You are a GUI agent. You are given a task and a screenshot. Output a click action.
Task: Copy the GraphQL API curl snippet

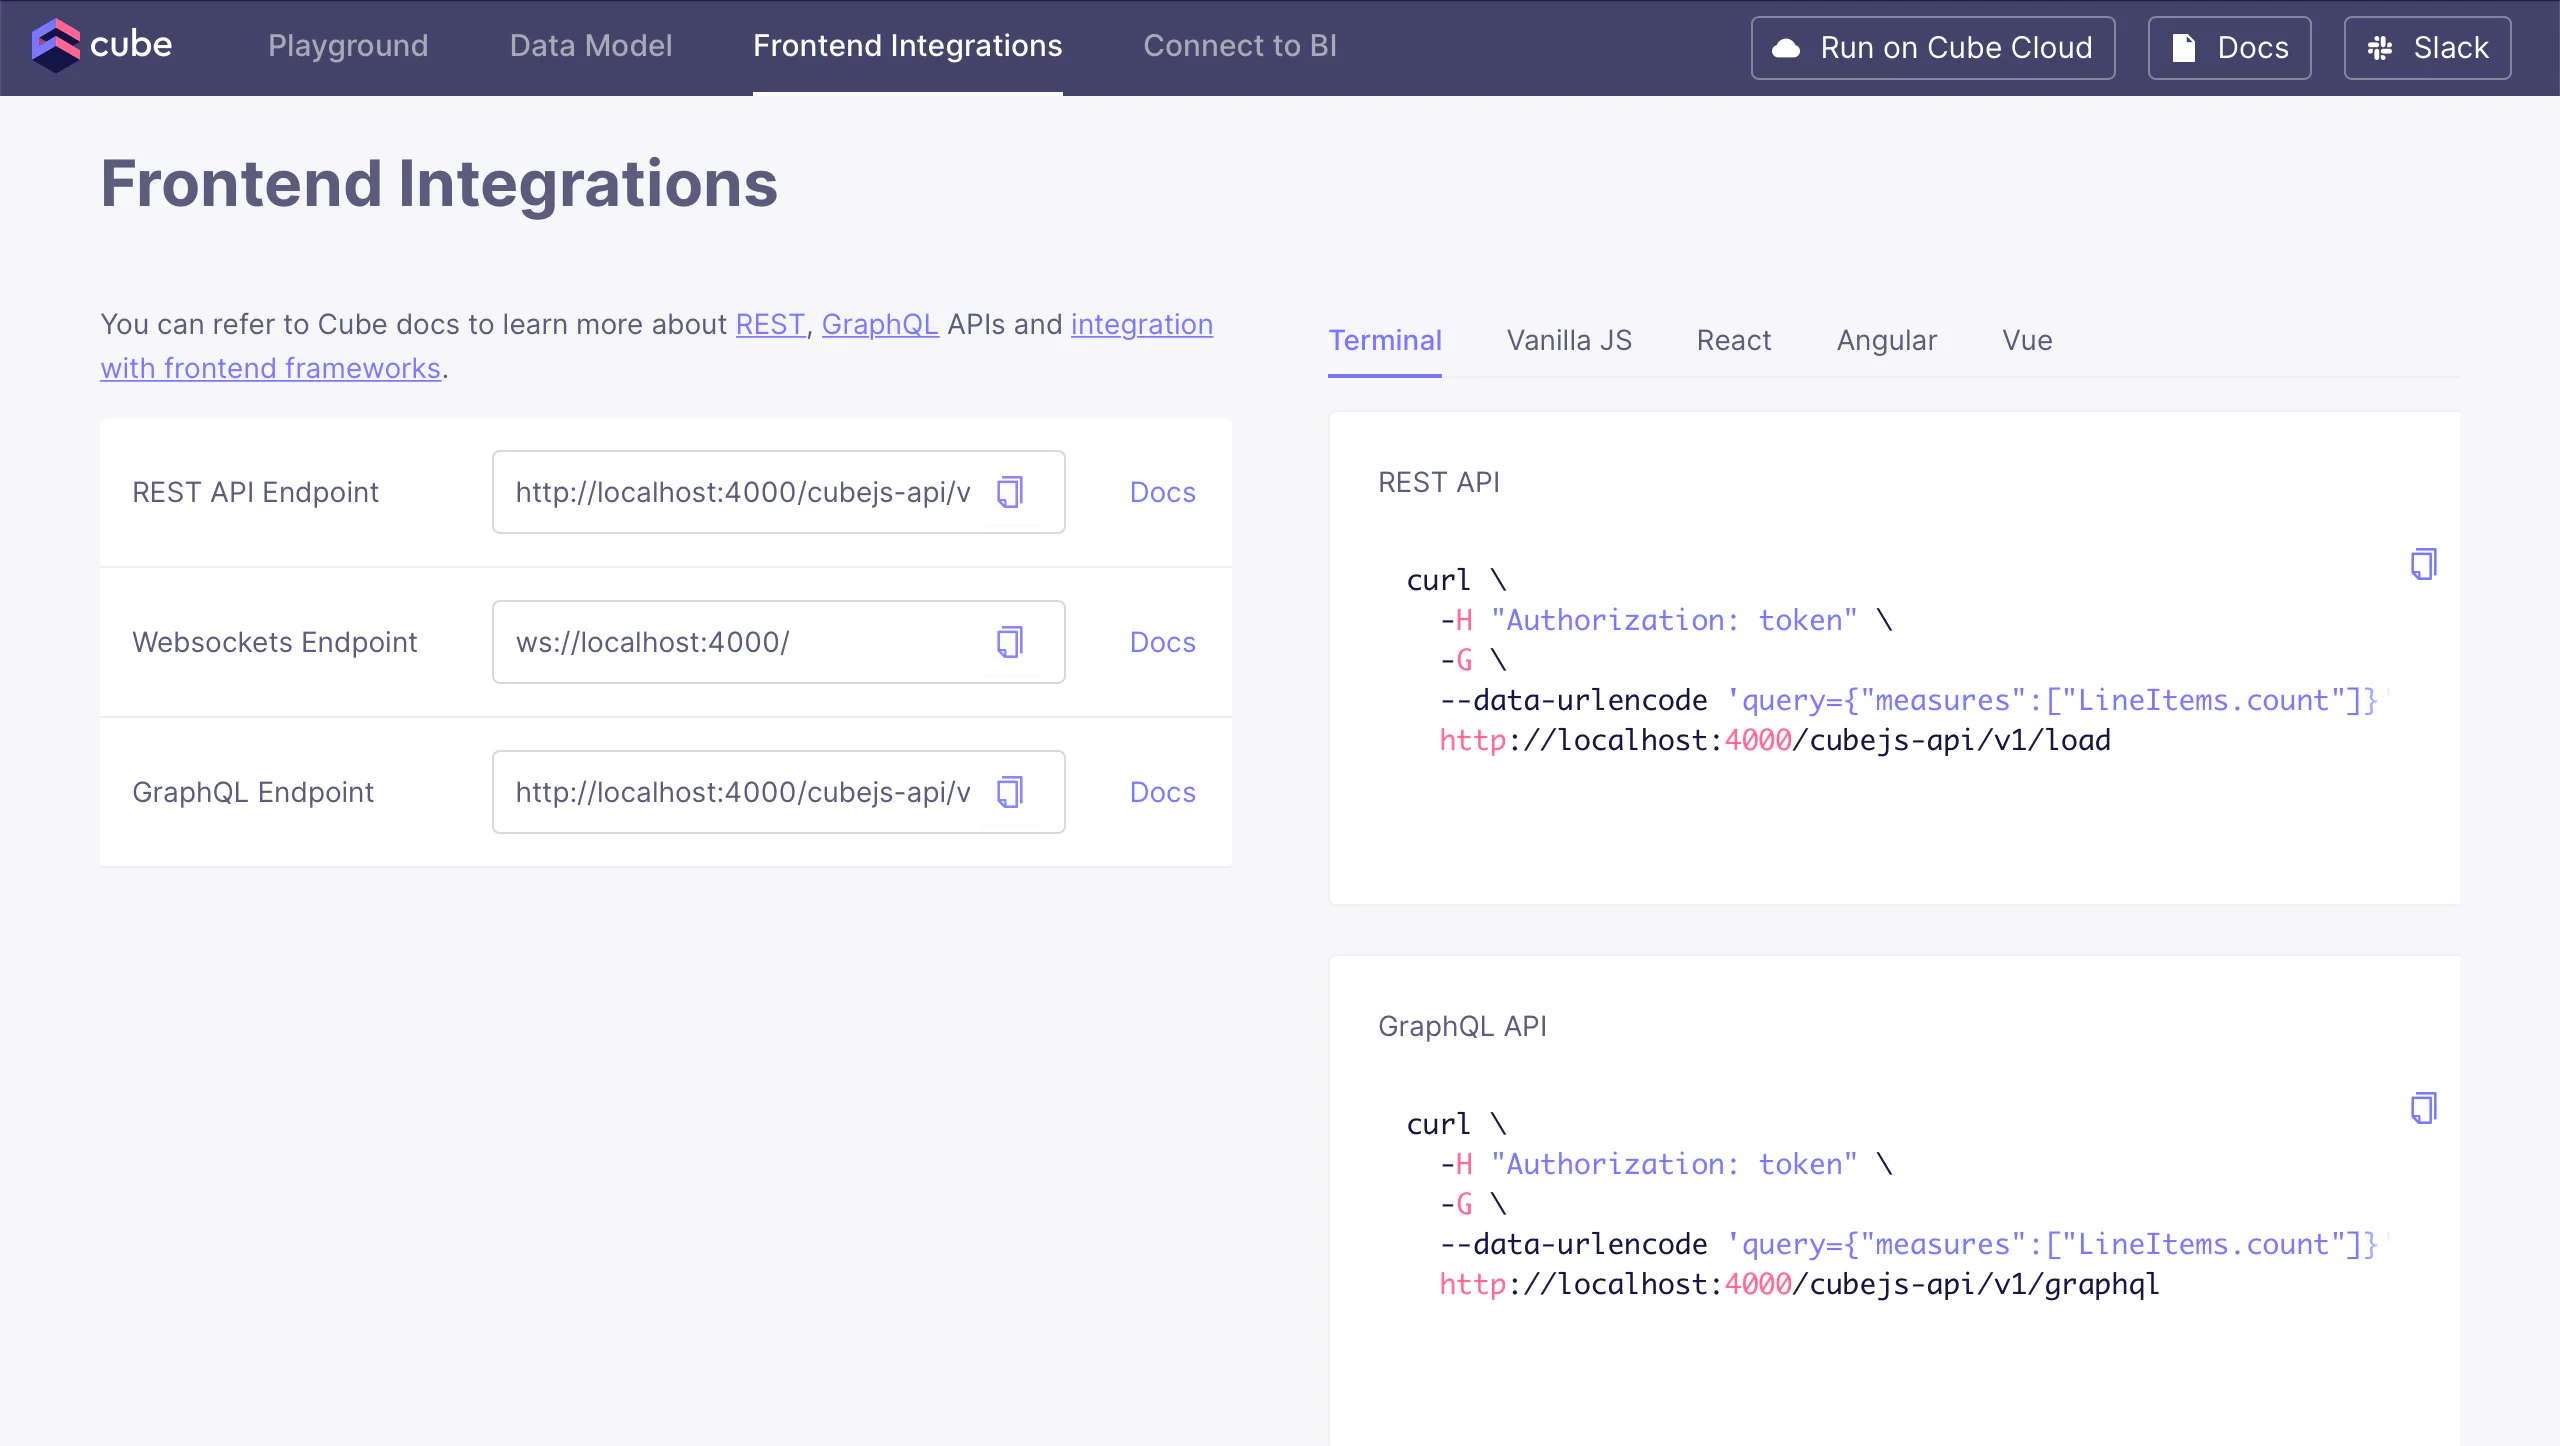point(2423,1108)
